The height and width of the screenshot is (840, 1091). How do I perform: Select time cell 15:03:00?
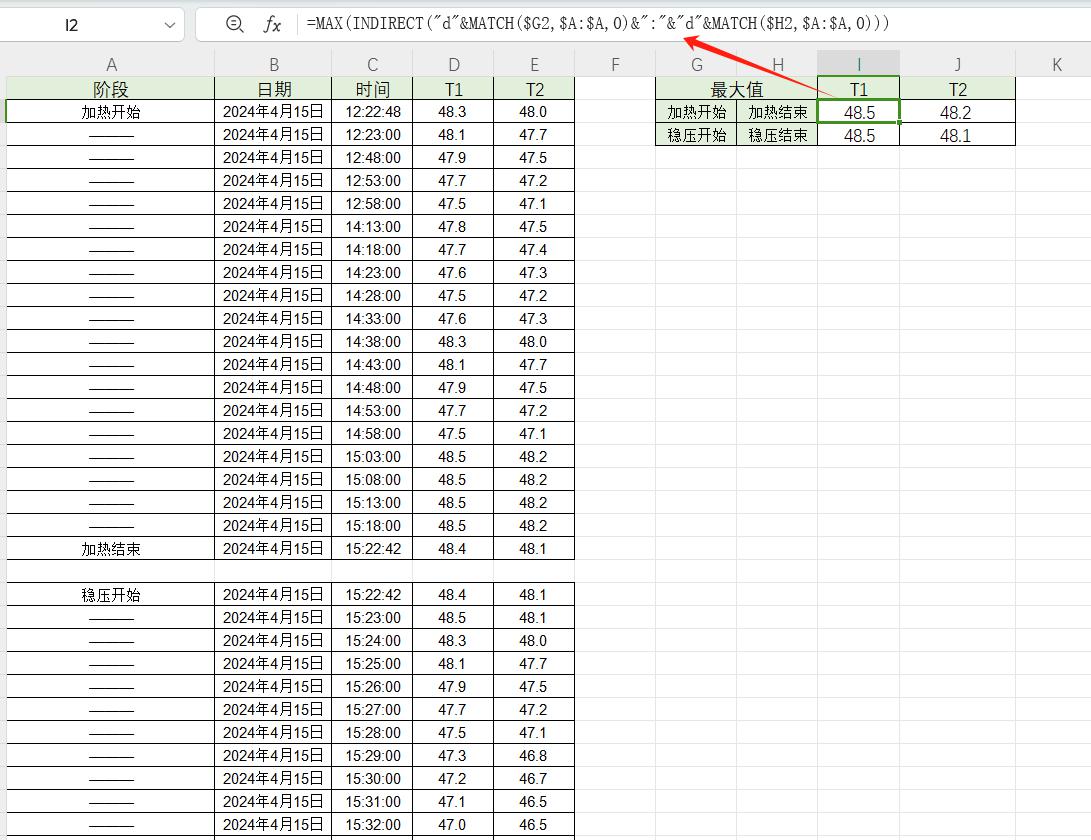click(x=372, y=457)
